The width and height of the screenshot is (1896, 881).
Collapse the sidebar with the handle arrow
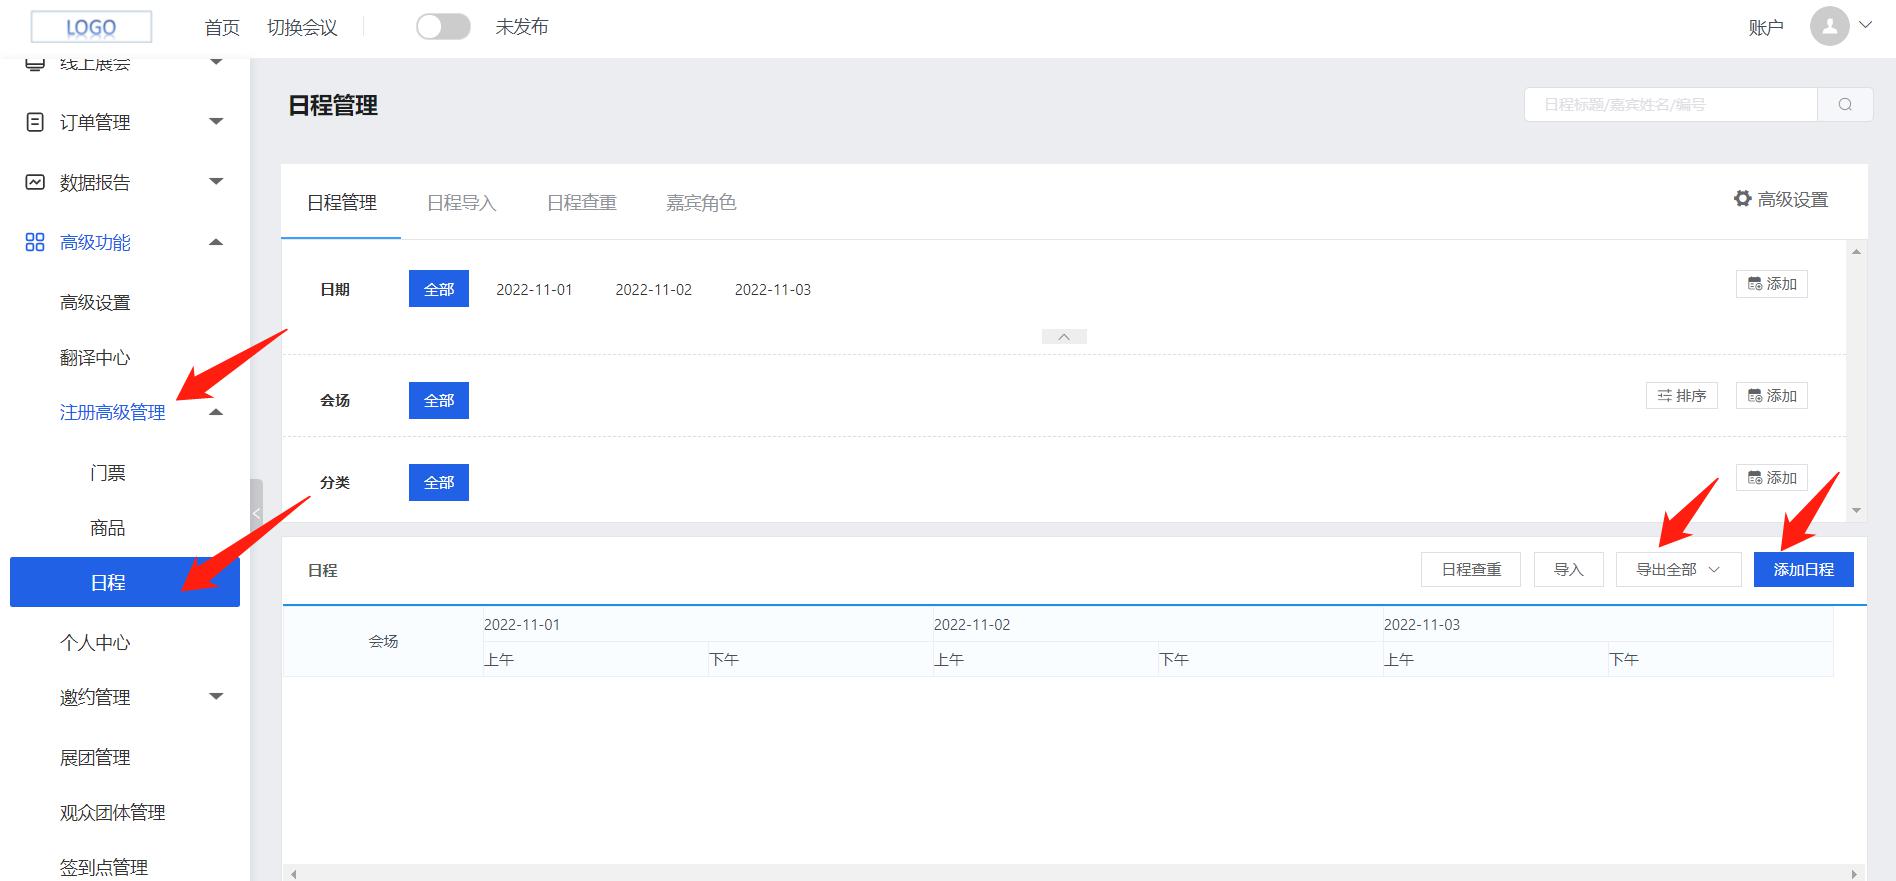[x=256, y=513]
